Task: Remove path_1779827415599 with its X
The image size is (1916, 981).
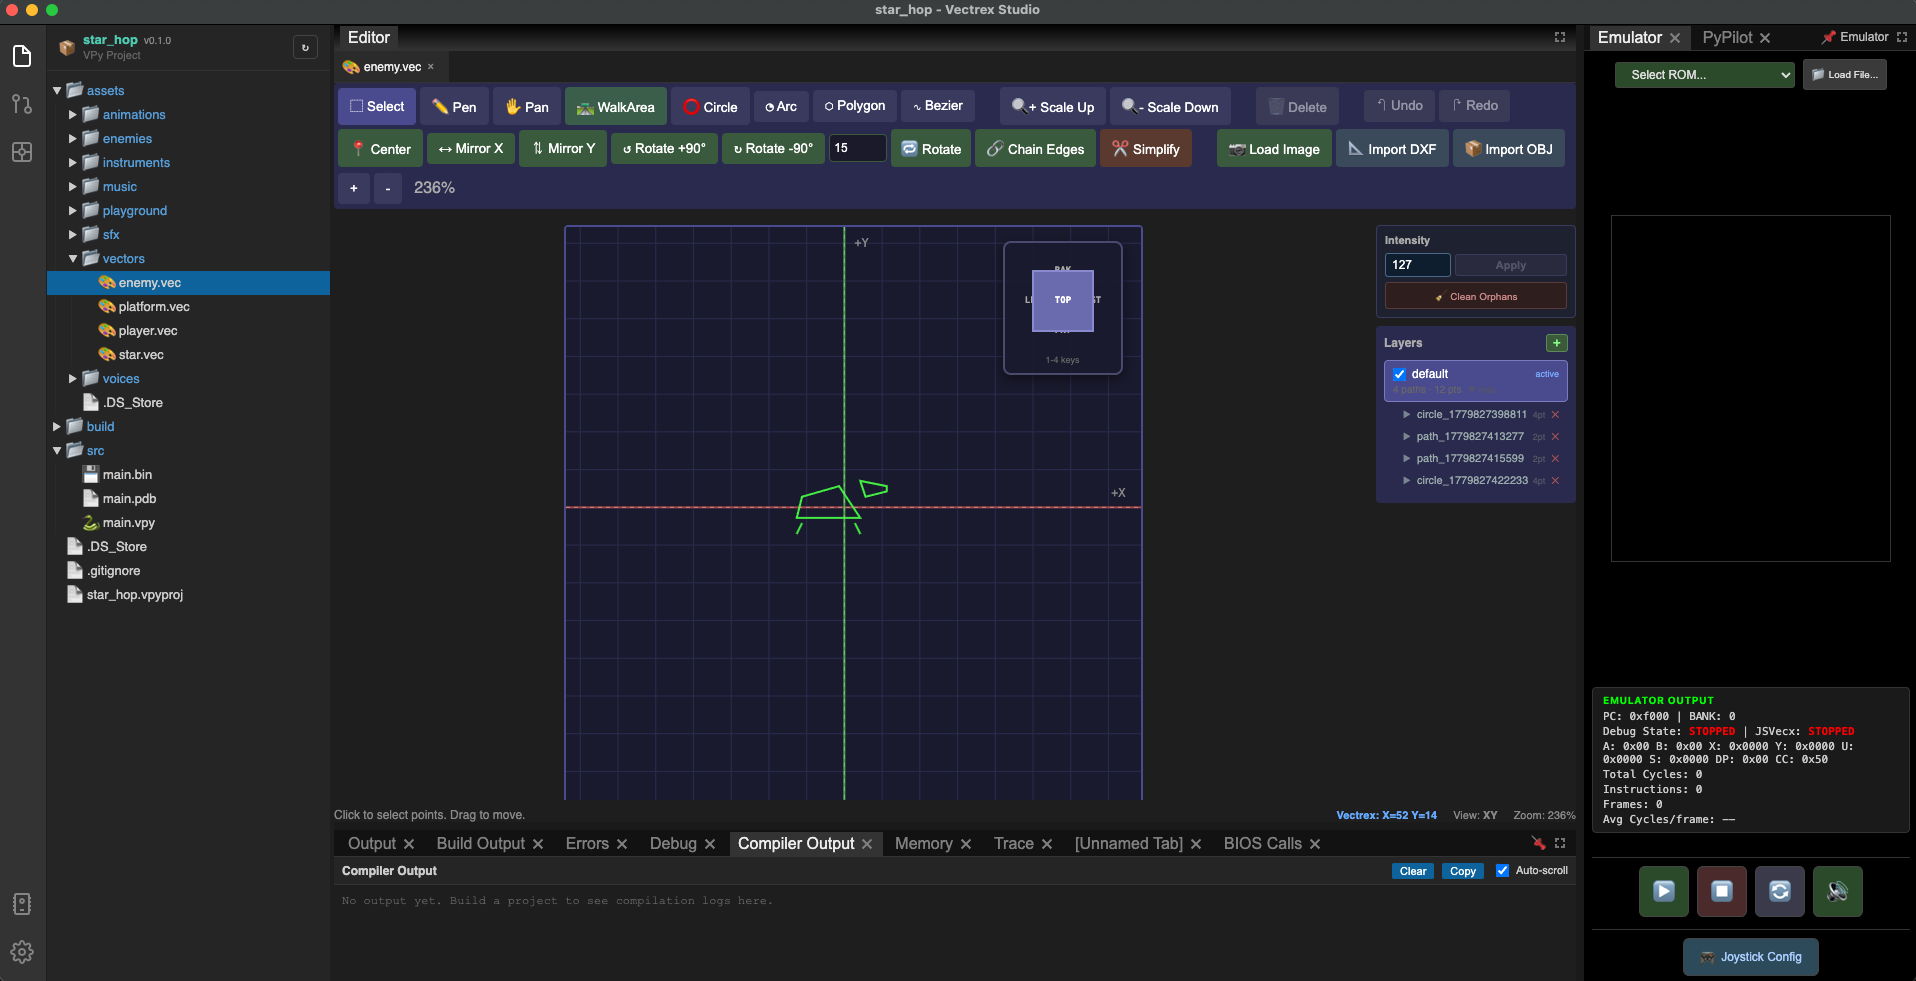Action: coord(1555,459)
